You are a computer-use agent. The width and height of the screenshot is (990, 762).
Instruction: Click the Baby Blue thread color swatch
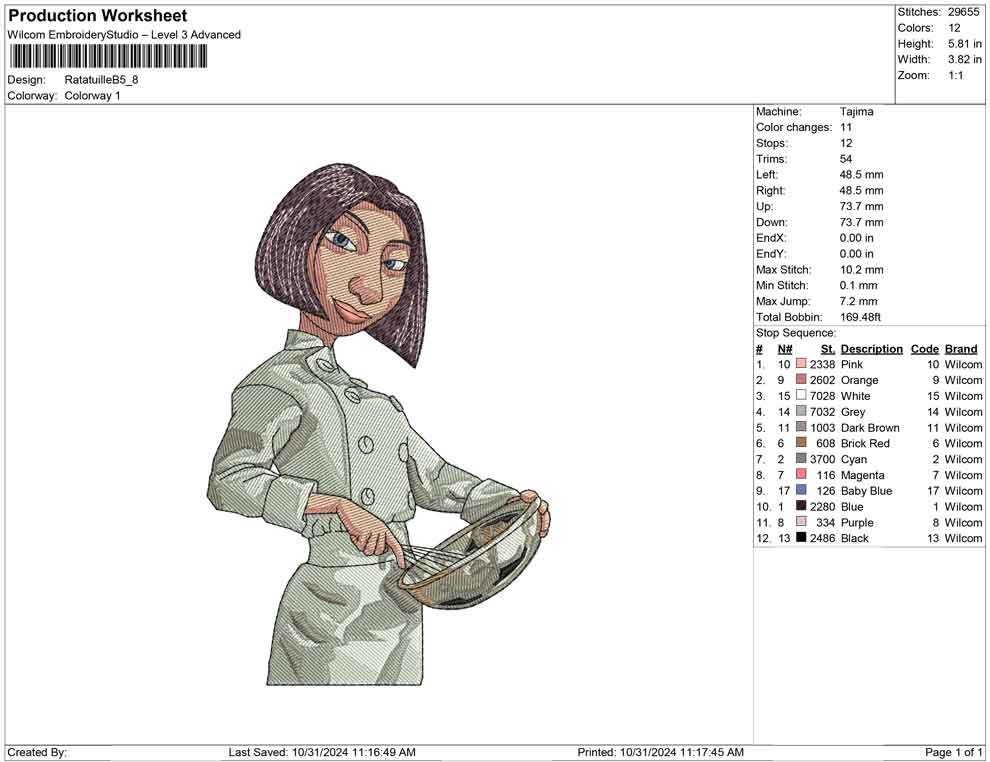801,490
